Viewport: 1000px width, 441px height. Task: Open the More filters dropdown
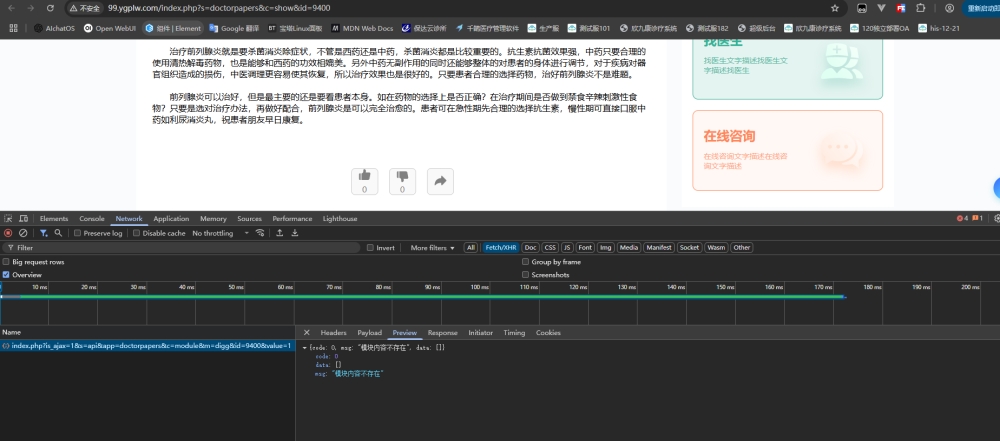432,248
